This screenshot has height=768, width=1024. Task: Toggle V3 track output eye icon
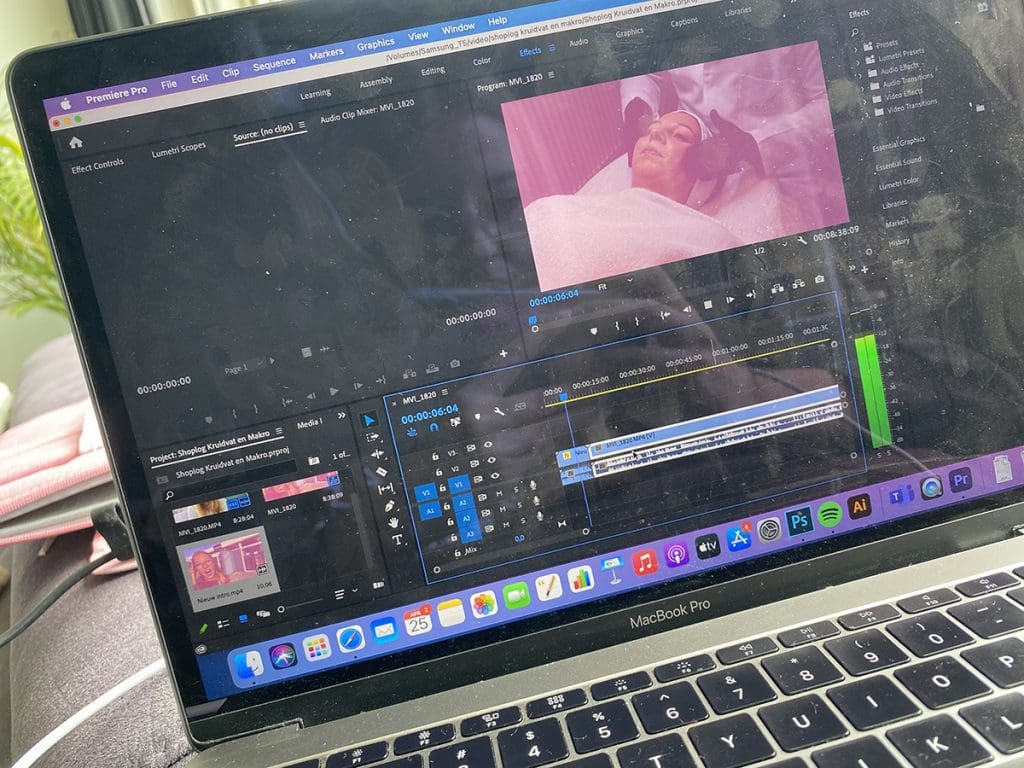(489, 445)
